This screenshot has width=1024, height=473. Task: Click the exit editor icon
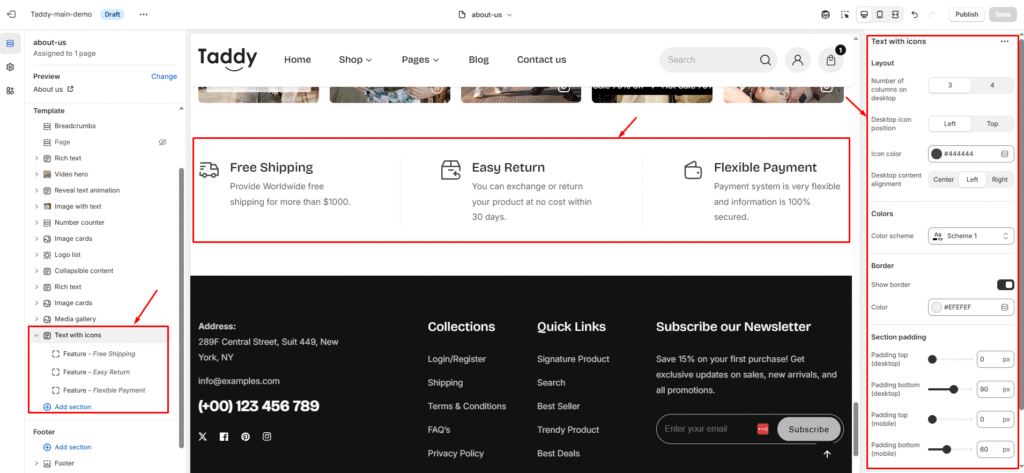coord(12,15)
